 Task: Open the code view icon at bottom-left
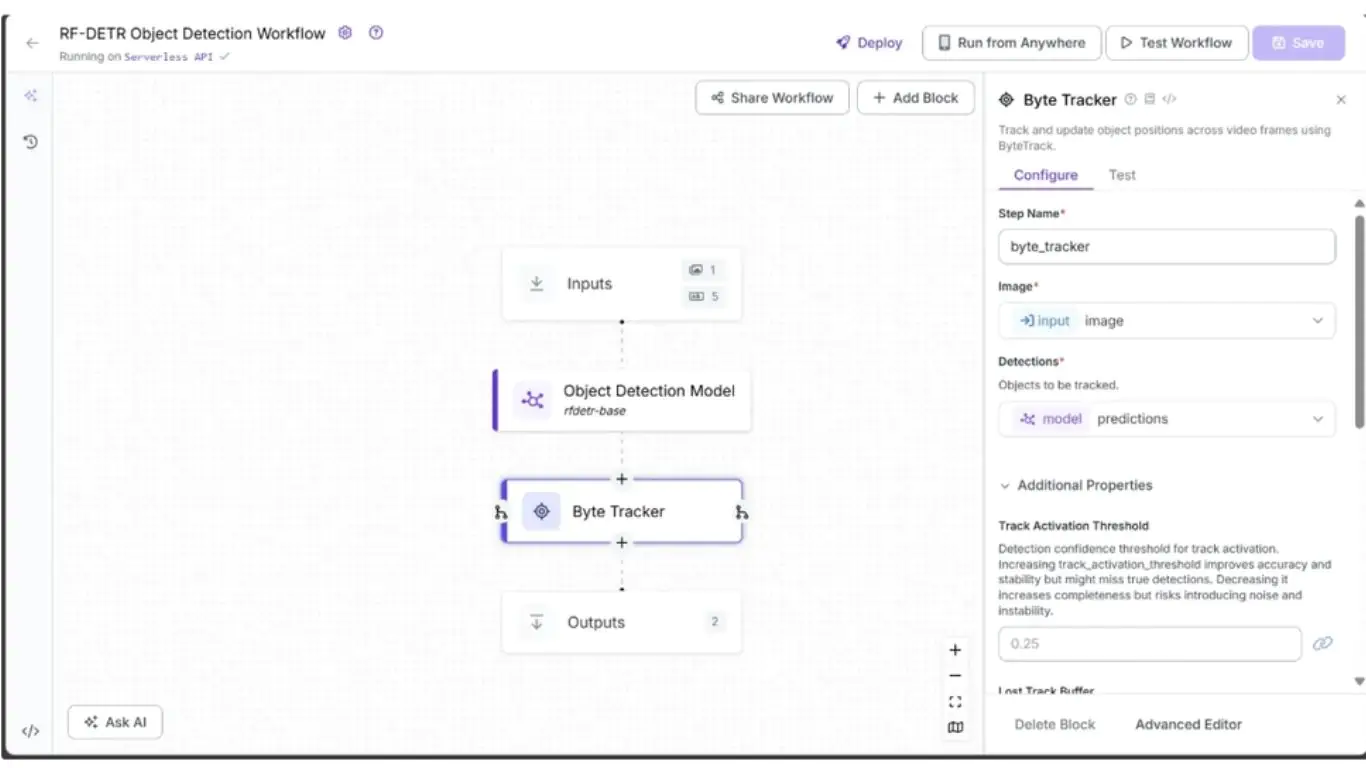point(31,731)
